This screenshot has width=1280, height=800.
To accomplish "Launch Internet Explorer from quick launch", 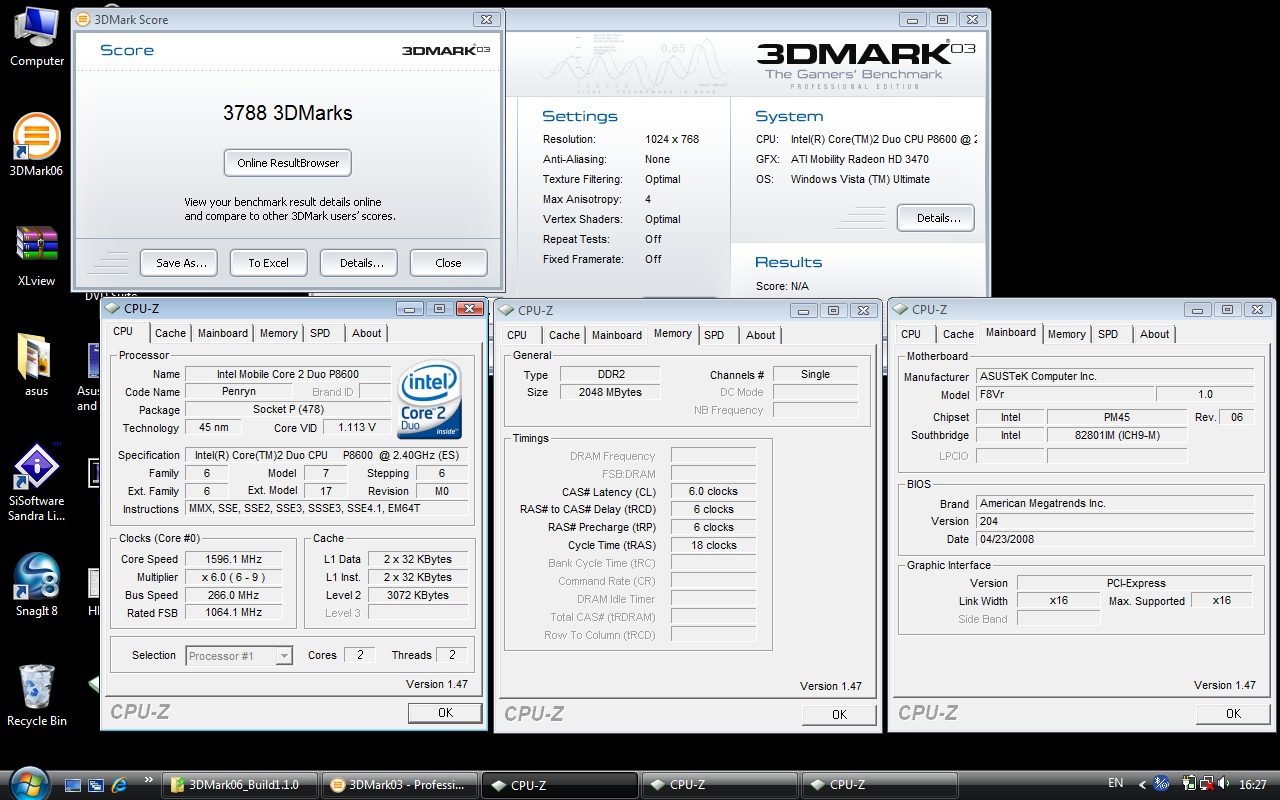I will click(120, 785).
